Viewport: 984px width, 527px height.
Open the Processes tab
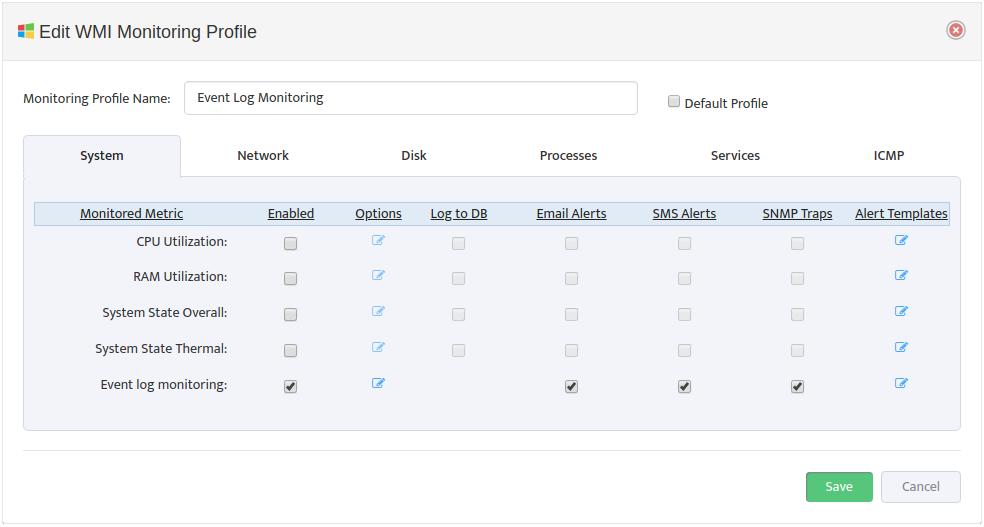pos(569,156)
